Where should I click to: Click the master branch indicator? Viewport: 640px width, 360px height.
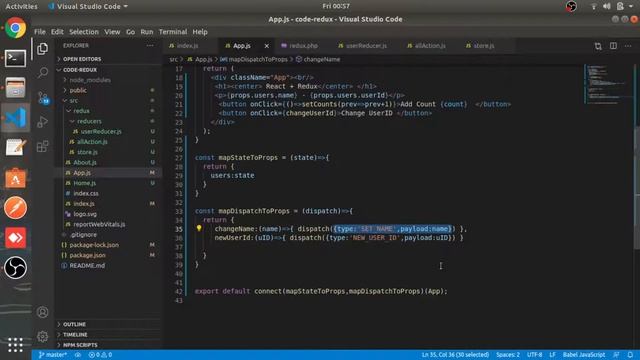point(53,355)
